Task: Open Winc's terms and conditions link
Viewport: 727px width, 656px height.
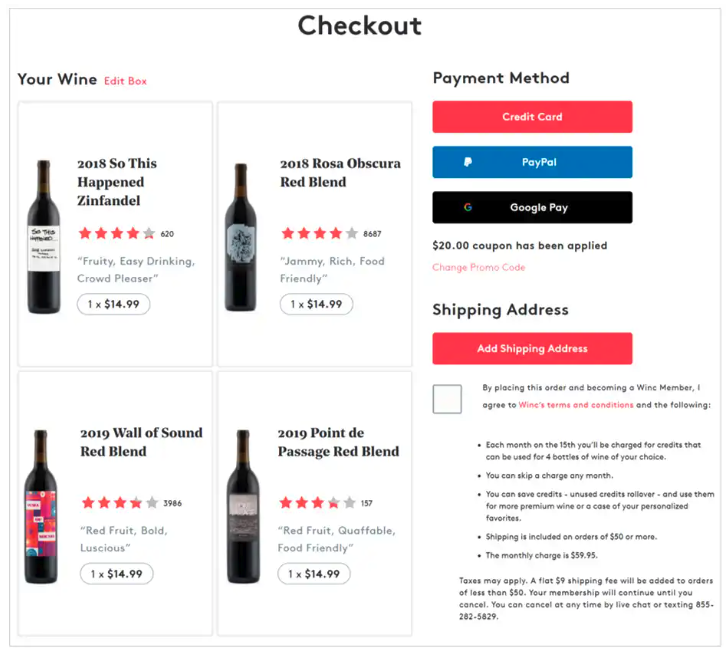Action: pyautogui.click(x=576, y=405)
